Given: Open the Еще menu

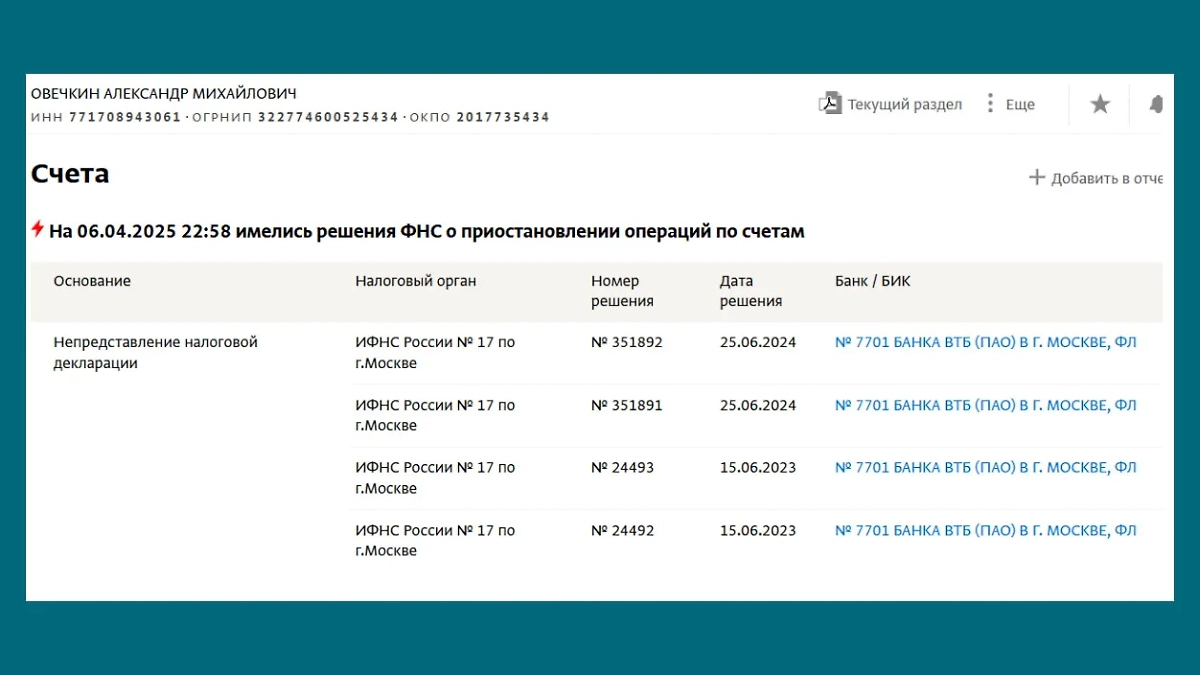Looking at the screenshot, I should click(x=1021, y=103).
